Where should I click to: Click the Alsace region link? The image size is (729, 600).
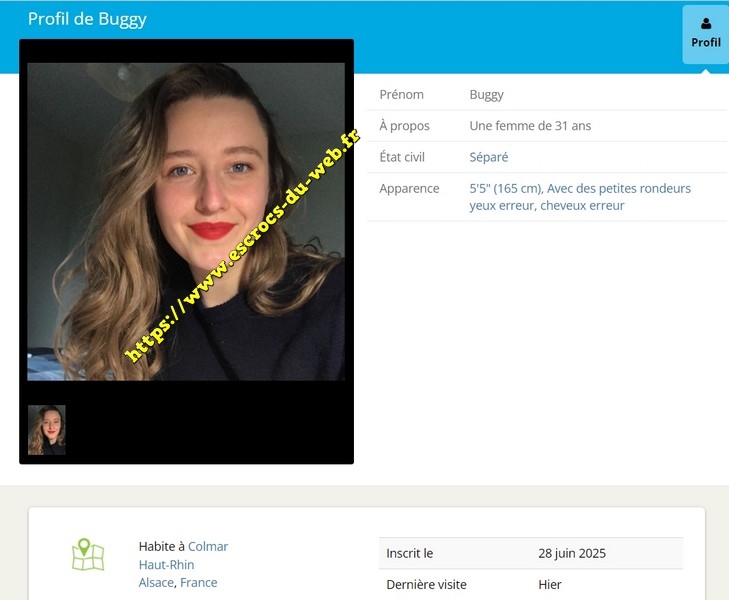click(157, 583)
